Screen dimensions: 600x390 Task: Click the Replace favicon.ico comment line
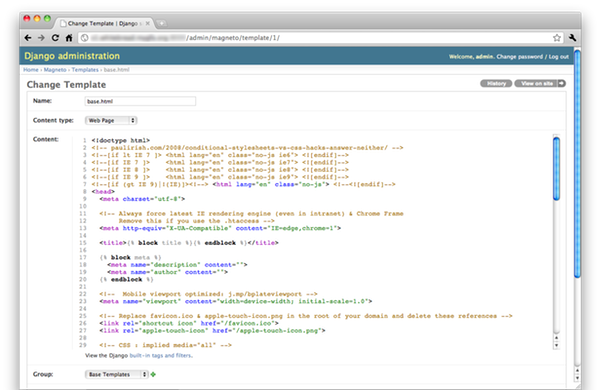[x=306, y=316]
